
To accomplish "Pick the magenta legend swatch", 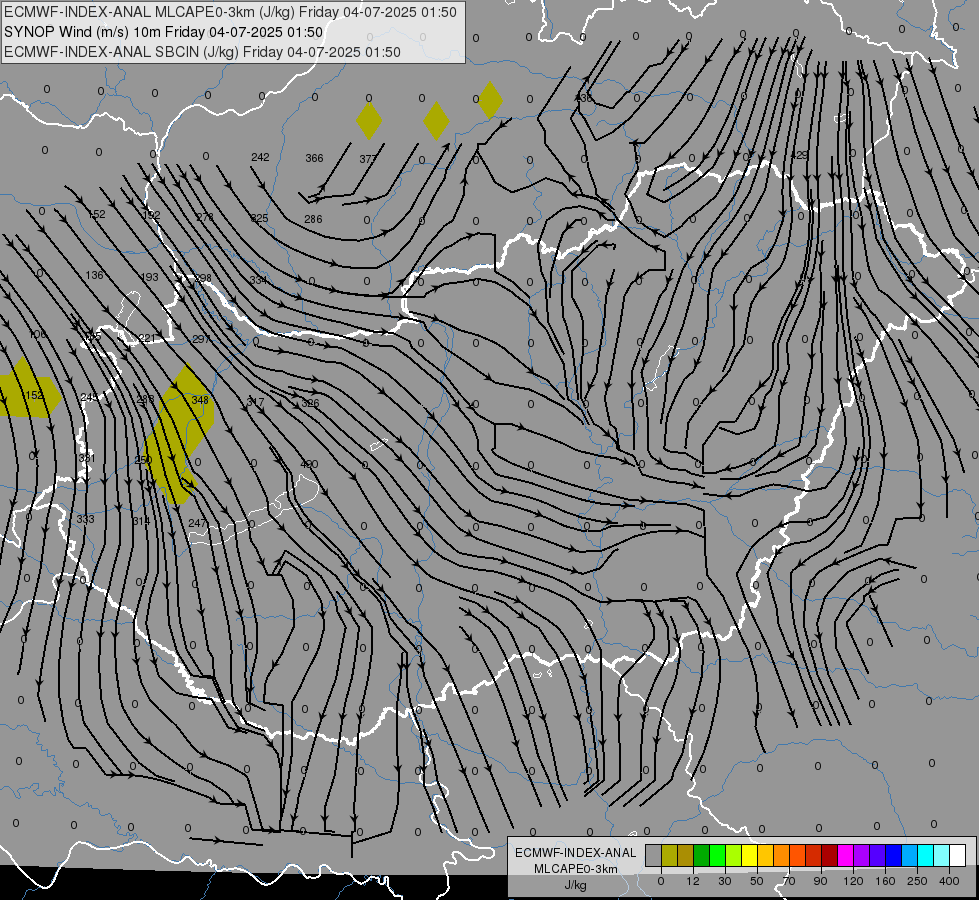I will (x=846, y=855).
